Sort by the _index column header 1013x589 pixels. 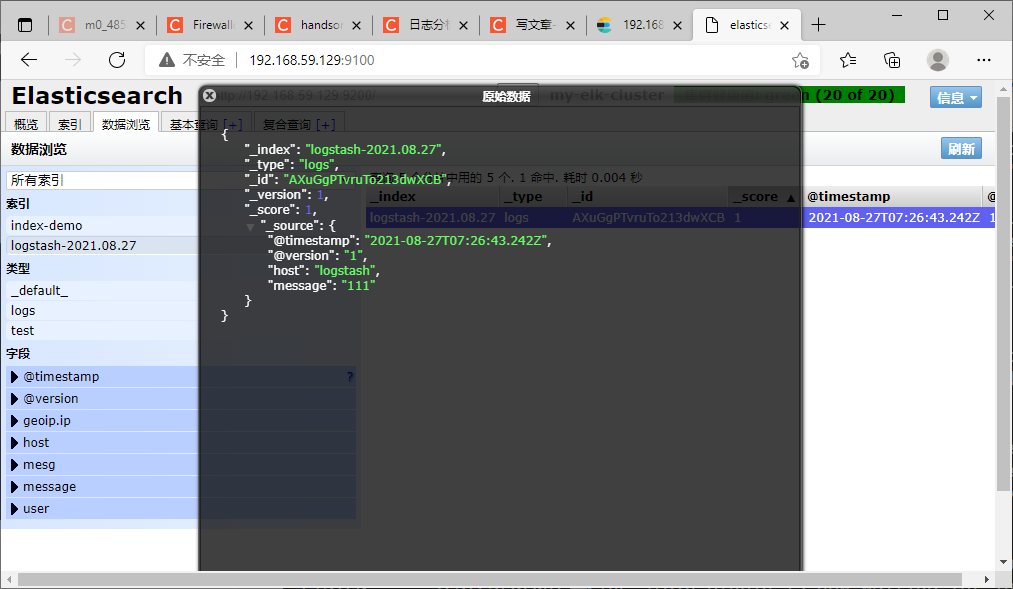point(432,196)
